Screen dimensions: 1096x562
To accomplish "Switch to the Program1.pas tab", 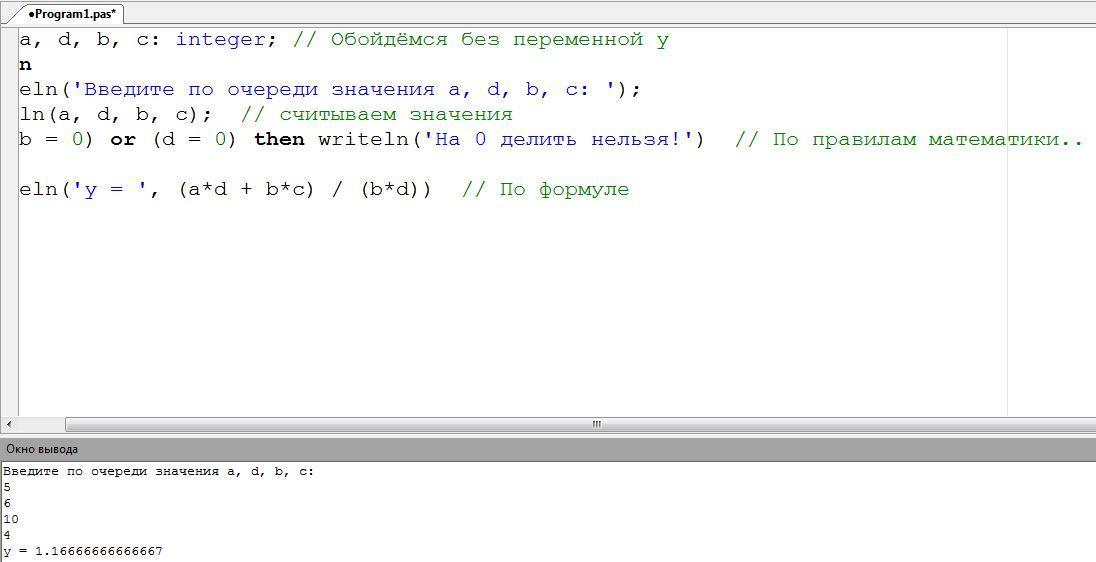I will click(x=72, y=14).
